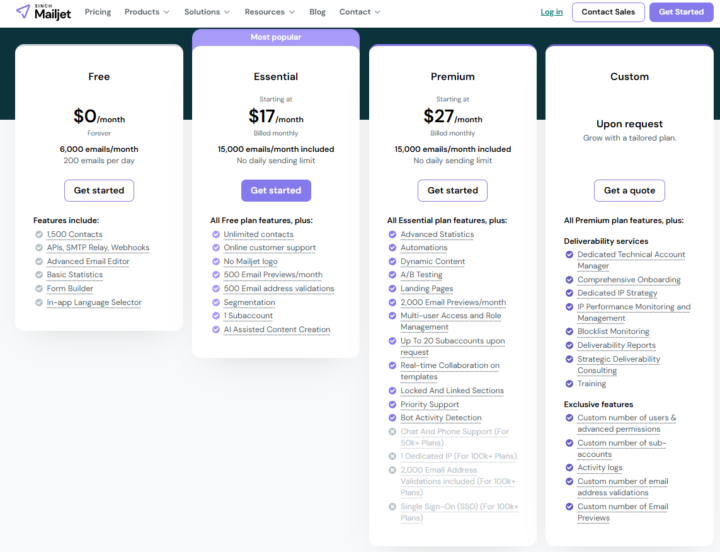Image resolution: width=720 pixels, height=552 pixels.
Task: Click cross icon beside 1 Dedicated IP
Action: [x=392, y=456]
